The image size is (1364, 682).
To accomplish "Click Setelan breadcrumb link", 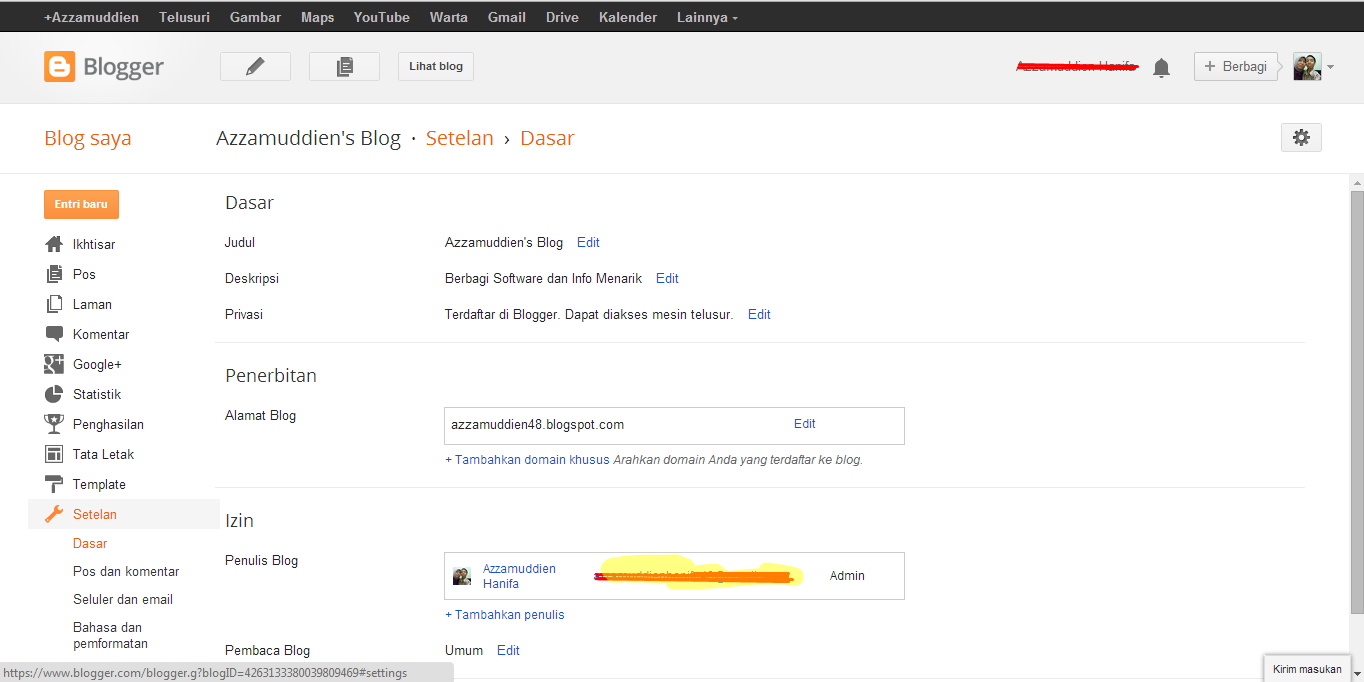I will click(460, 138).
